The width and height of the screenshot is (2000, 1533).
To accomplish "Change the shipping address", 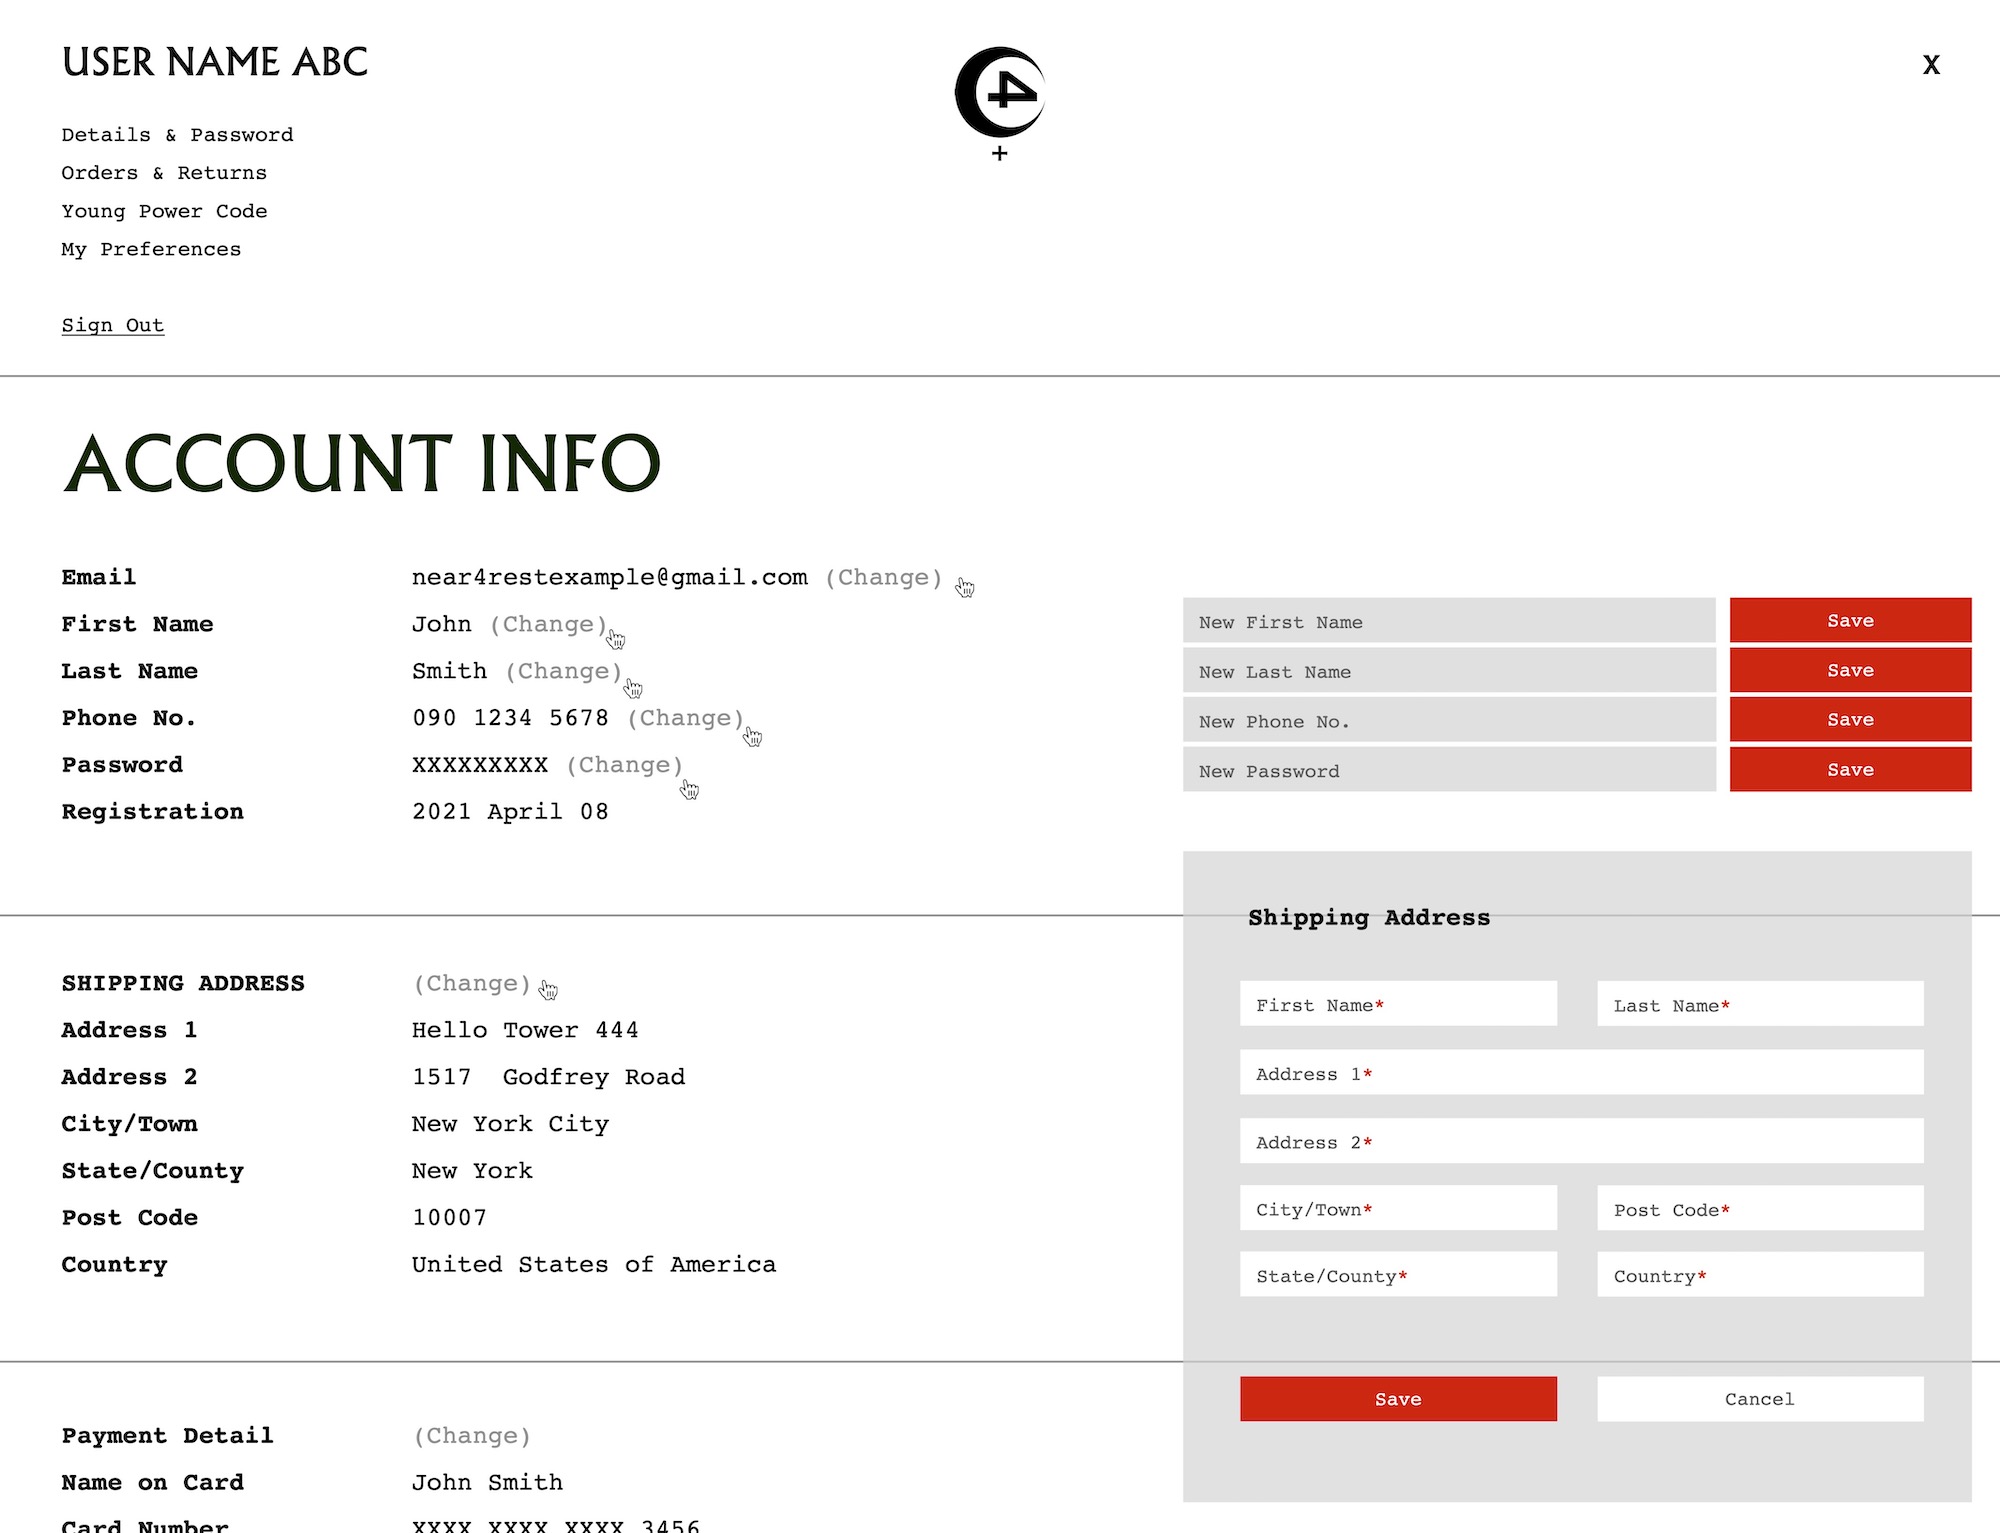I will (472, 983).
